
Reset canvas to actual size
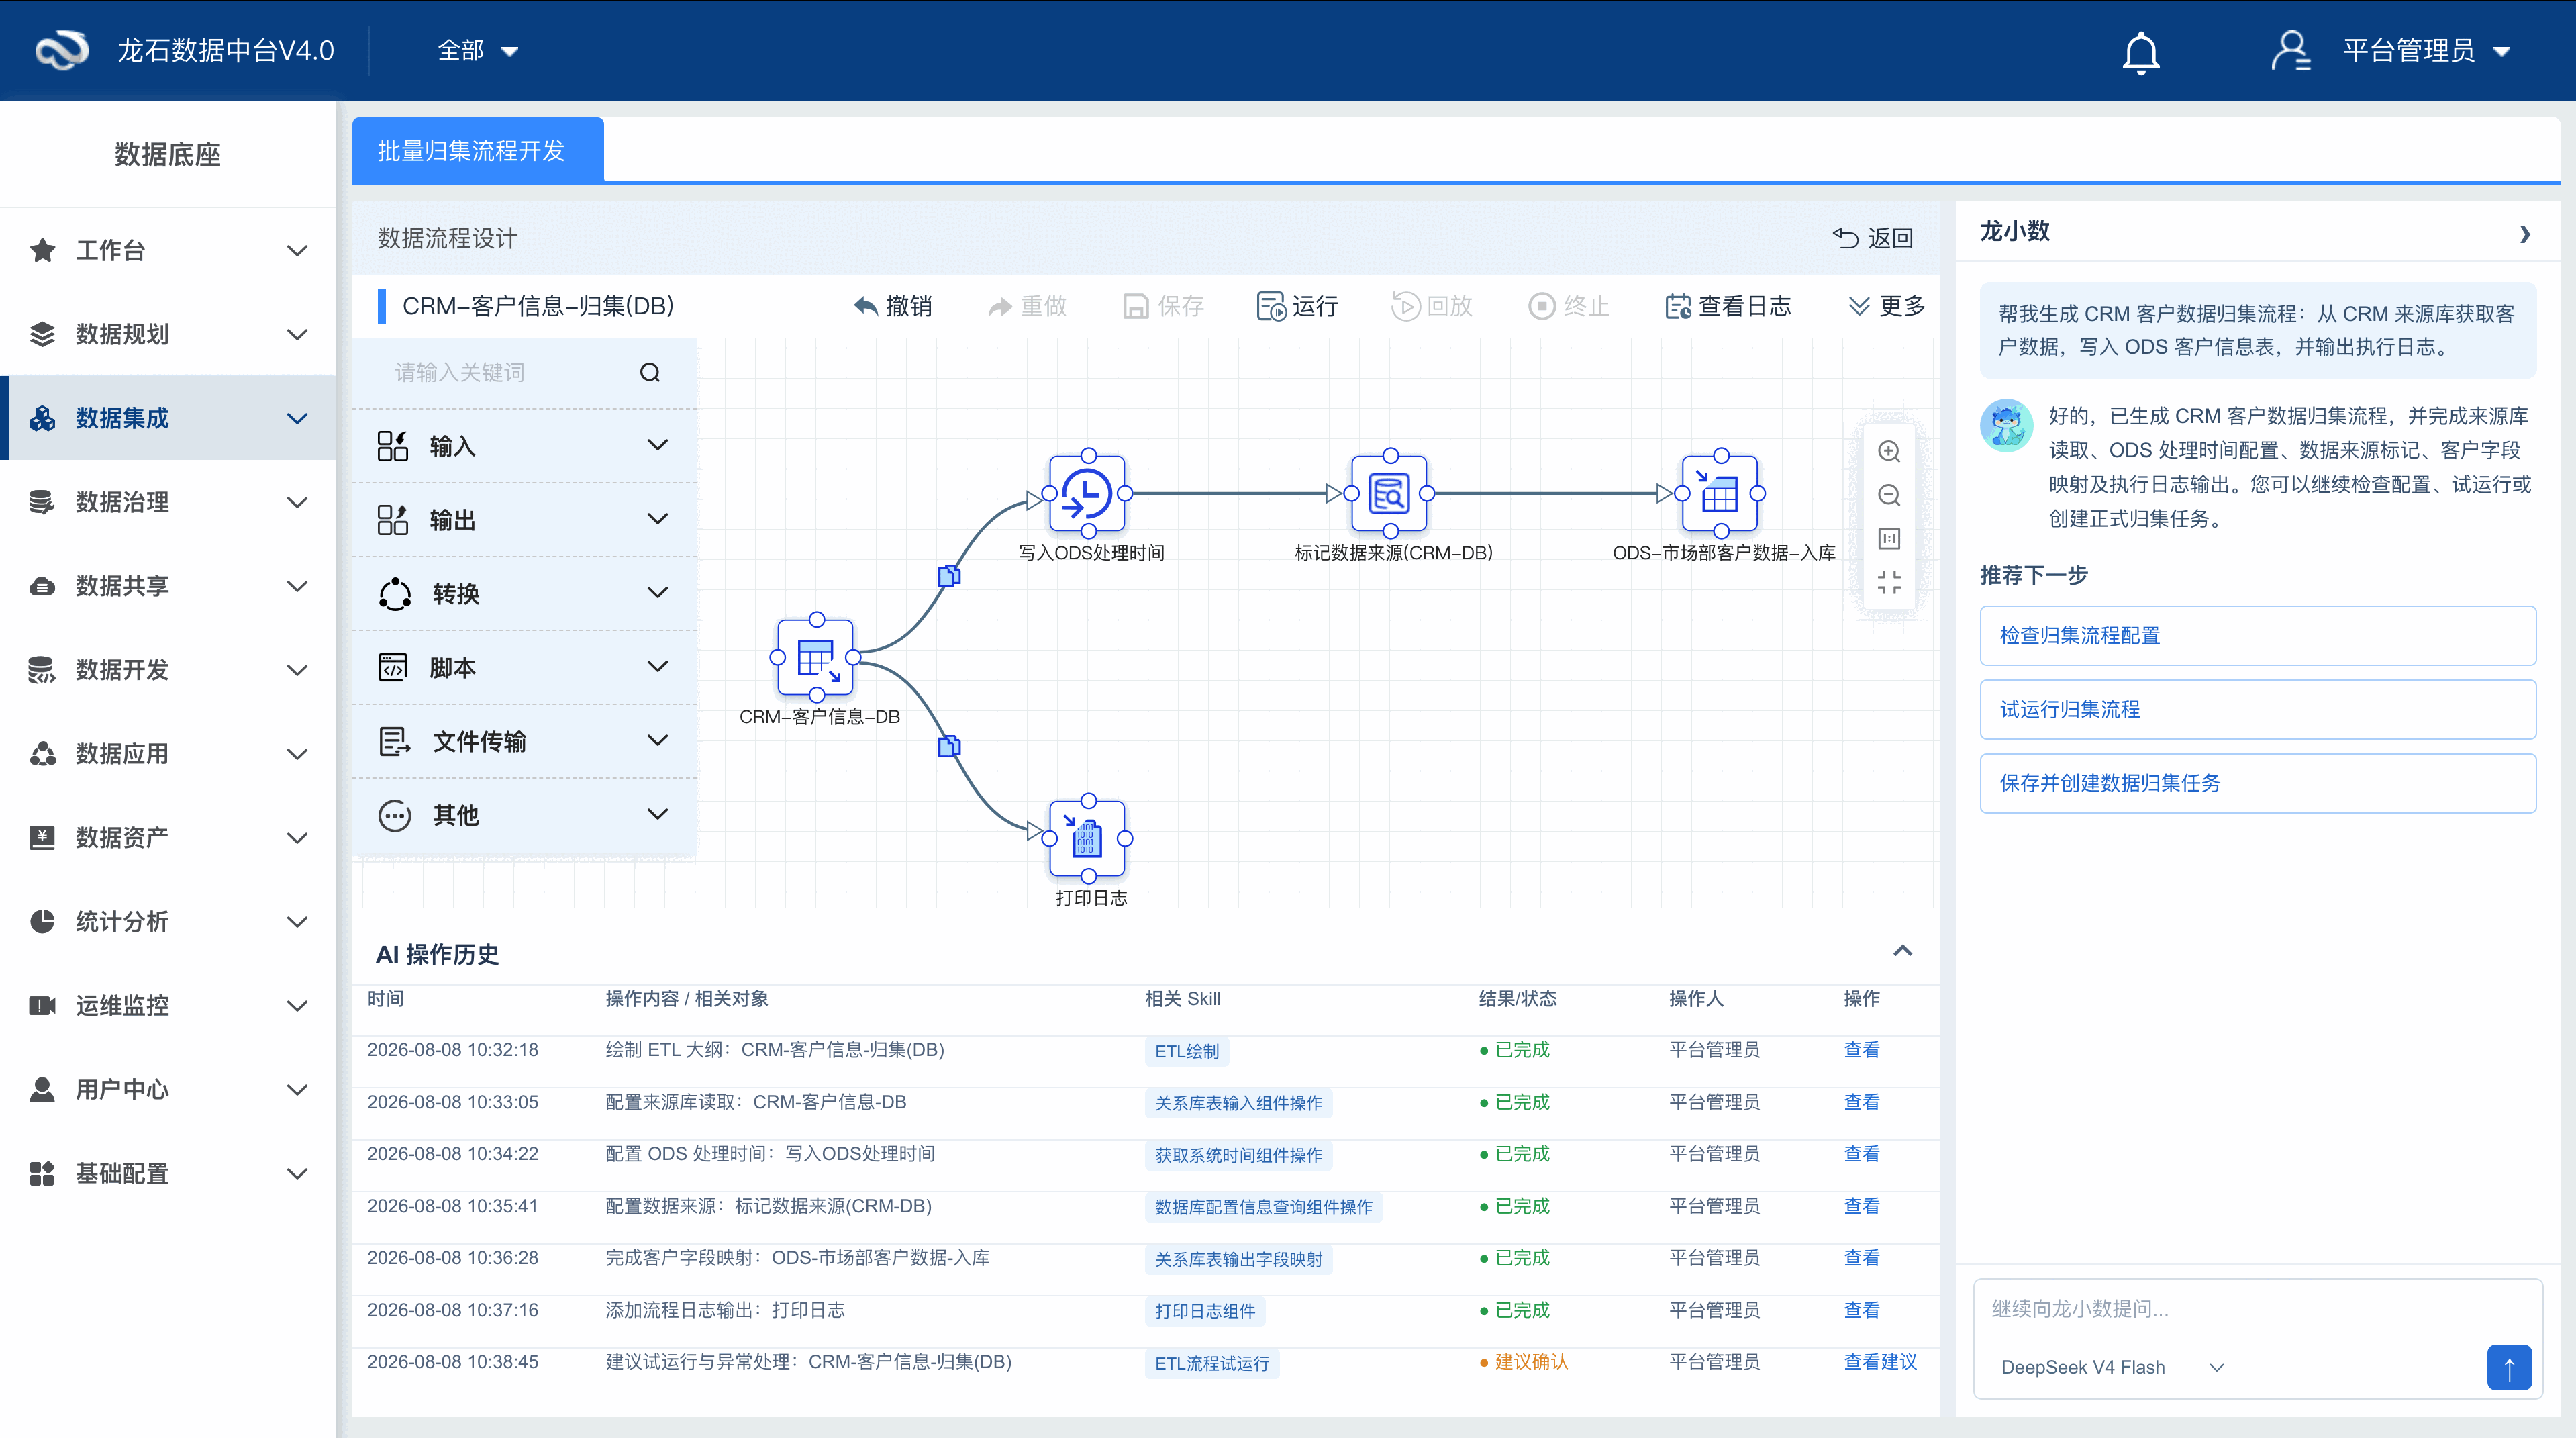pos(1889,539)
